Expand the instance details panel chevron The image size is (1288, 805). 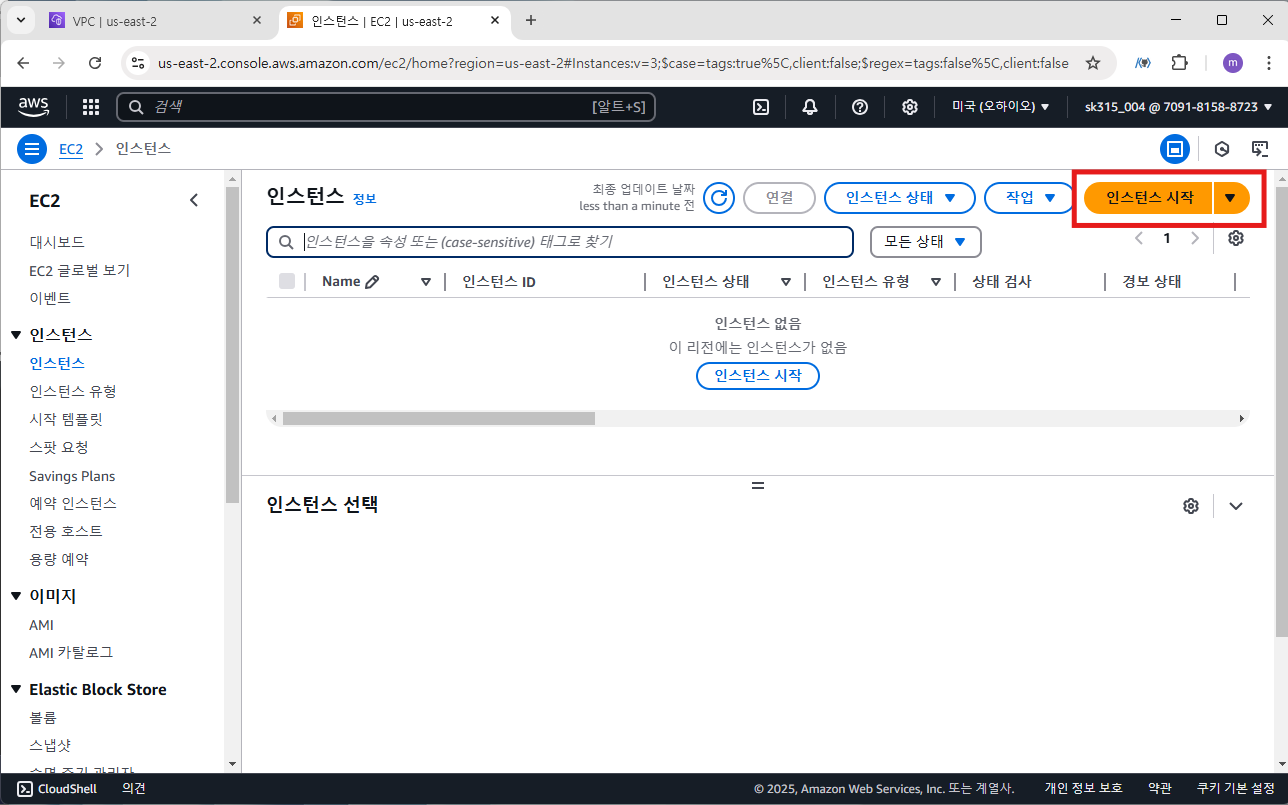tap(1236, 506)
